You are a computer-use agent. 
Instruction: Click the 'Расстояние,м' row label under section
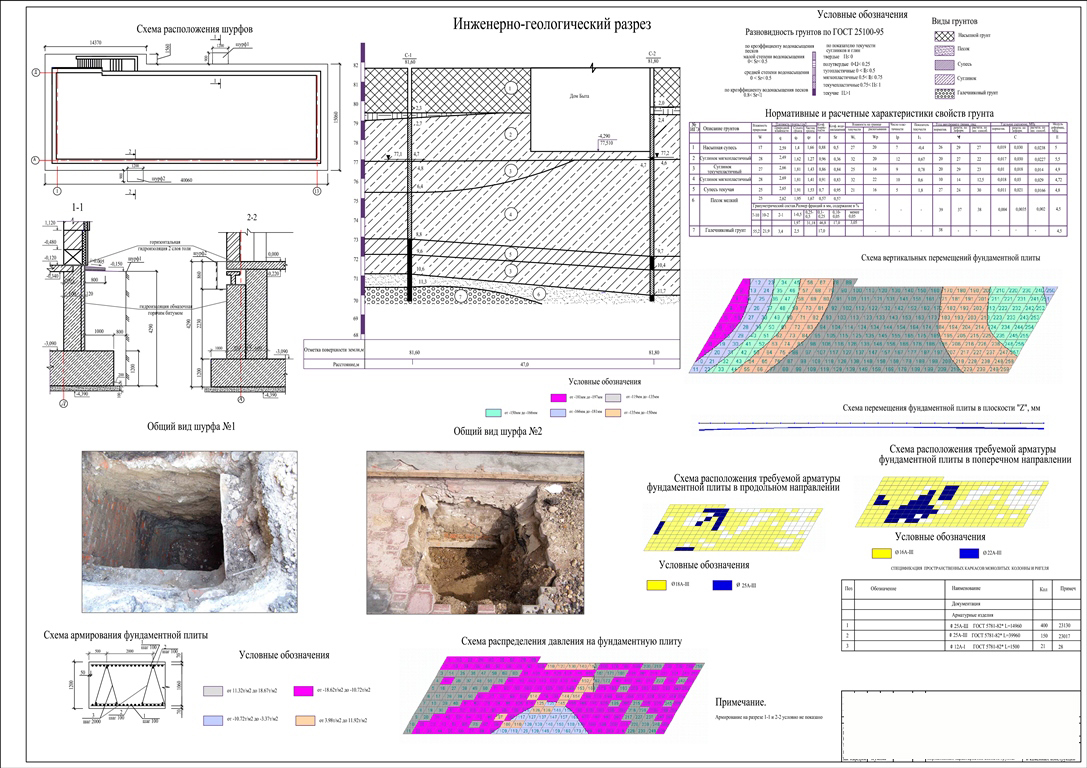[x=345, y=364]
